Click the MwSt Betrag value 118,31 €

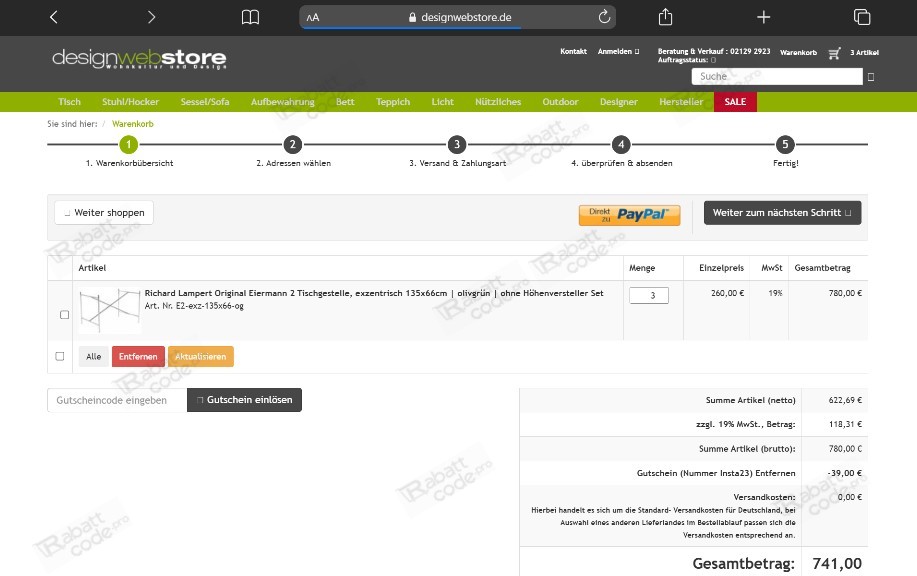(x=845, y=424)
